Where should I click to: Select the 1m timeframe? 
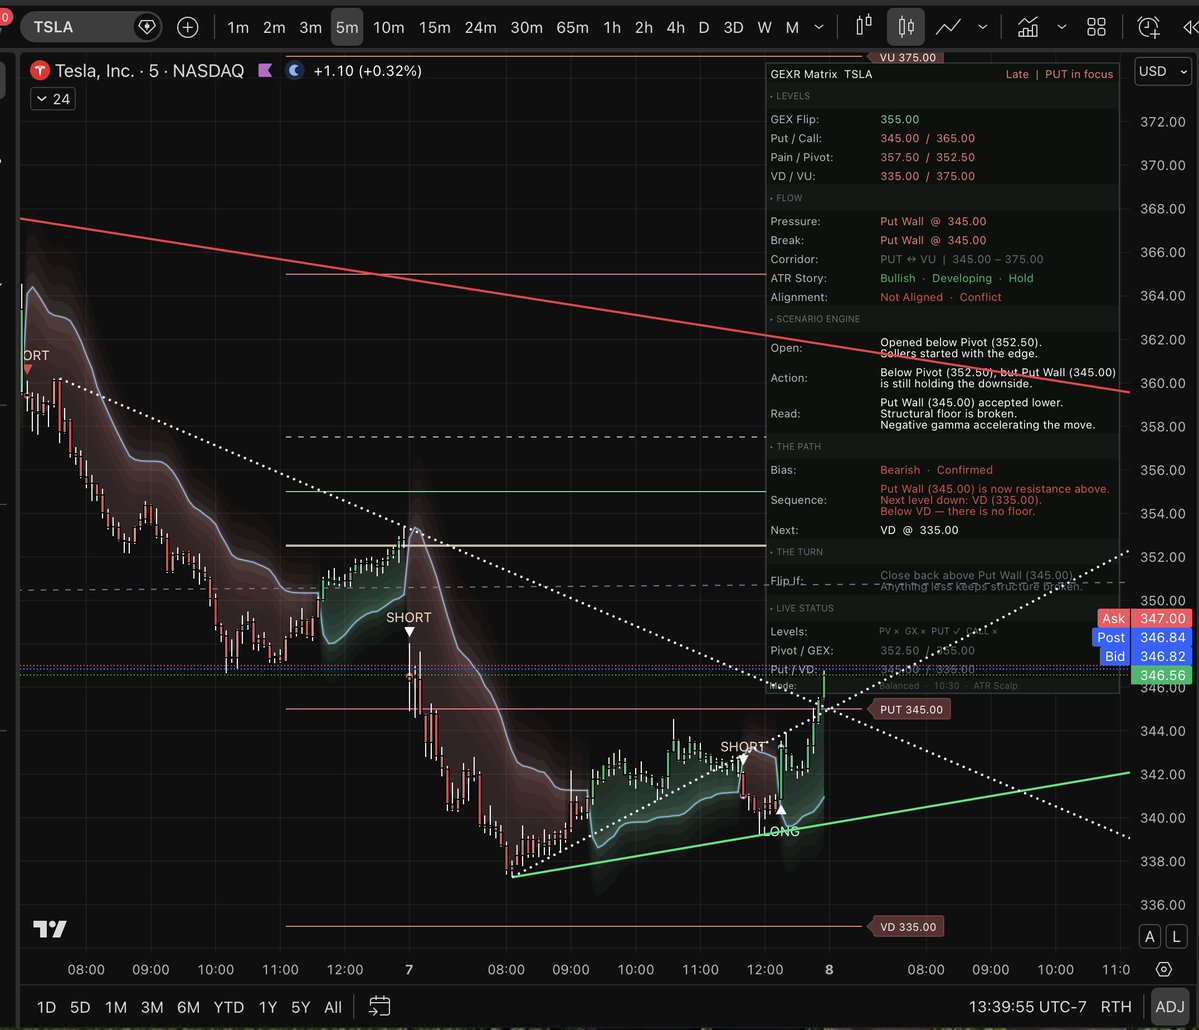point(238,28)
